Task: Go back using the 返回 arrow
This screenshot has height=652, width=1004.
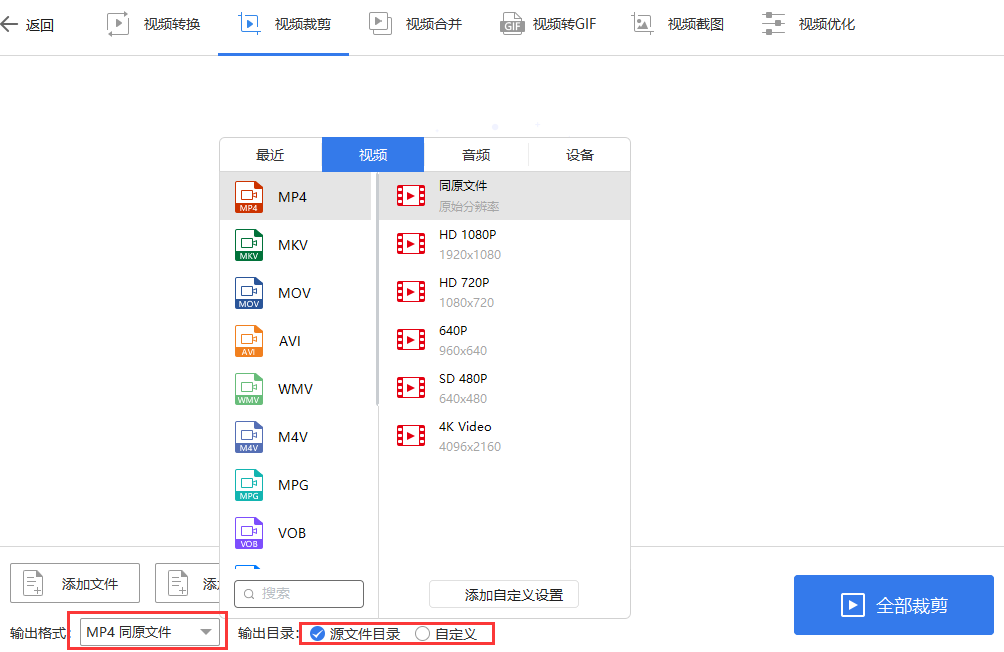Action: 9,25
